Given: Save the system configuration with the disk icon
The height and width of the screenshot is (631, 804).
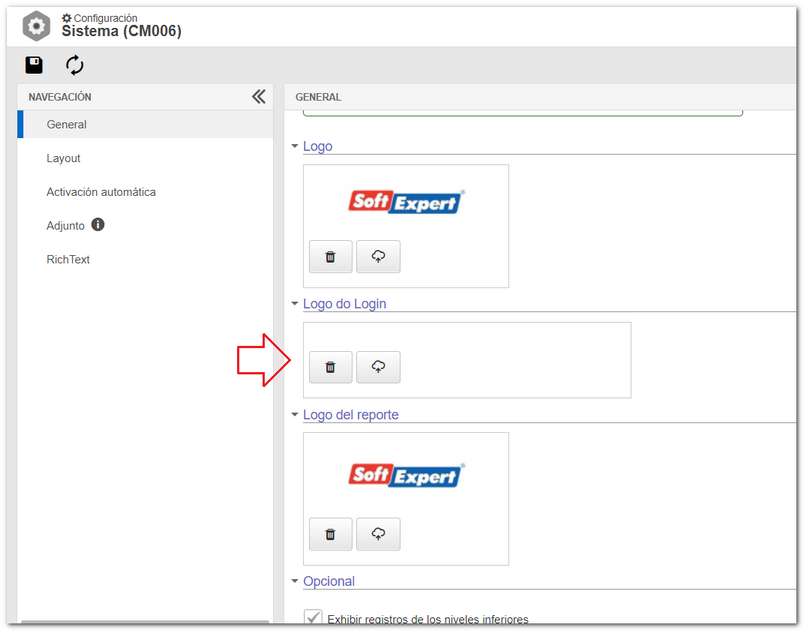Looking at the screenshot, I should tap(34, 65).
